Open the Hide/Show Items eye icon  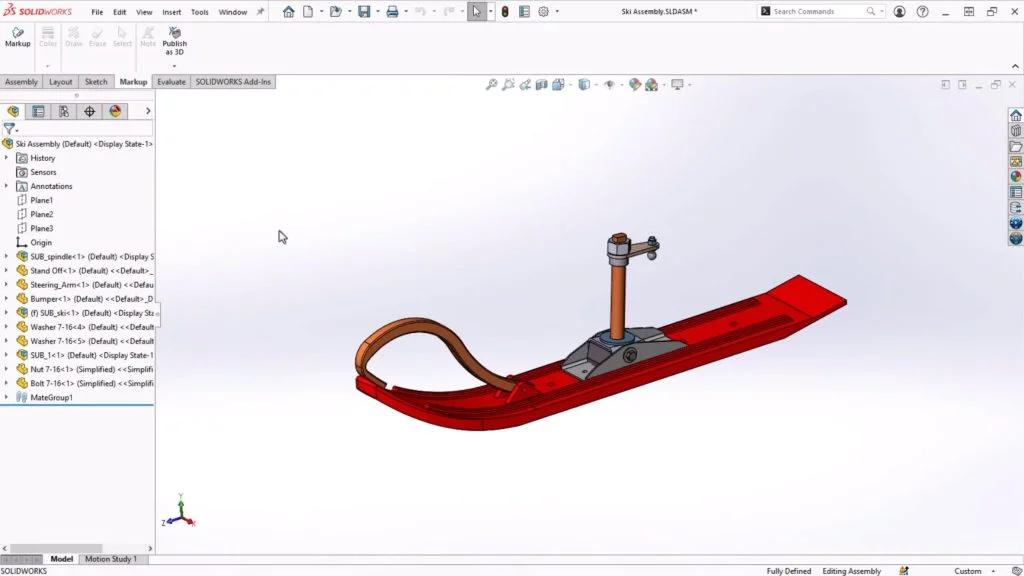pos(611,84)
